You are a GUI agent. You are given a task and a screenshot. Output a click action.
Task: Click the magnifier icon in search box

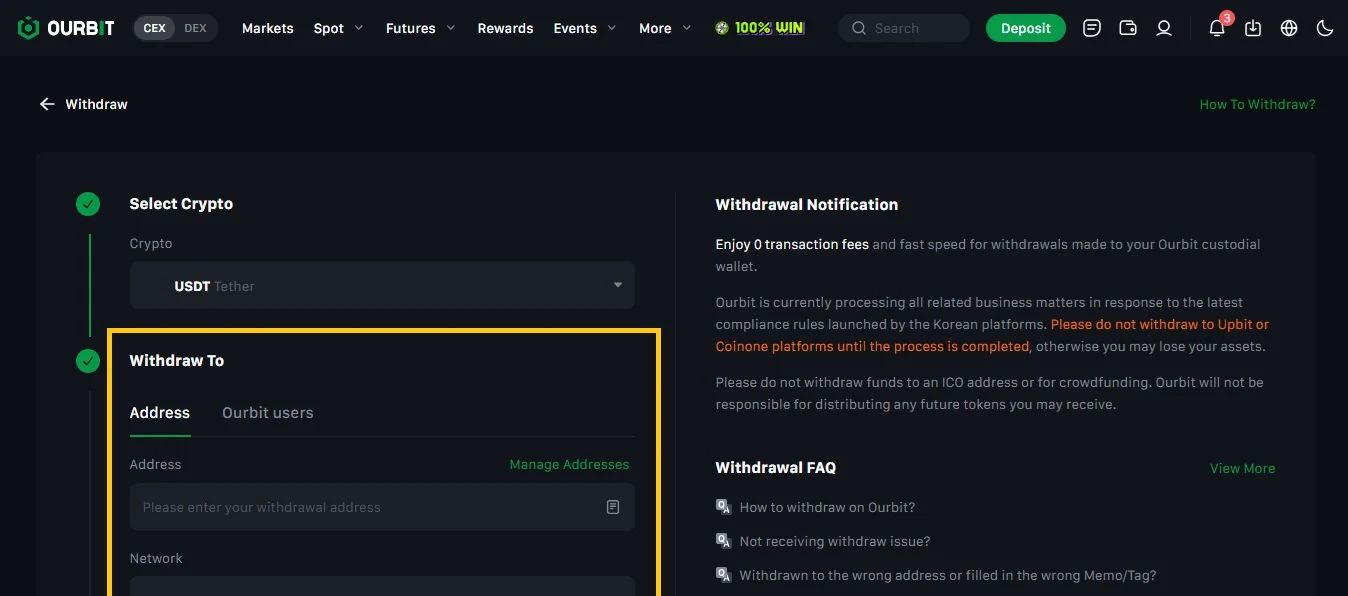click(x=858, y=28)
